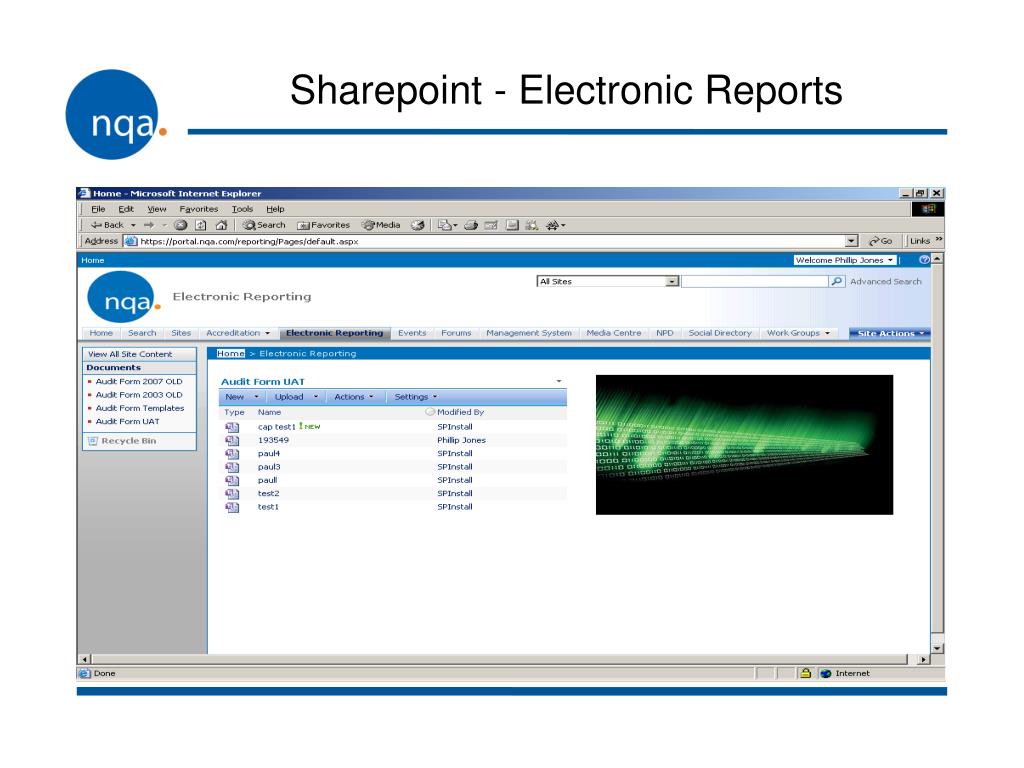Click the Go button beside the address bar
This screenshot has height=768, width=1024.
point(880,241)
